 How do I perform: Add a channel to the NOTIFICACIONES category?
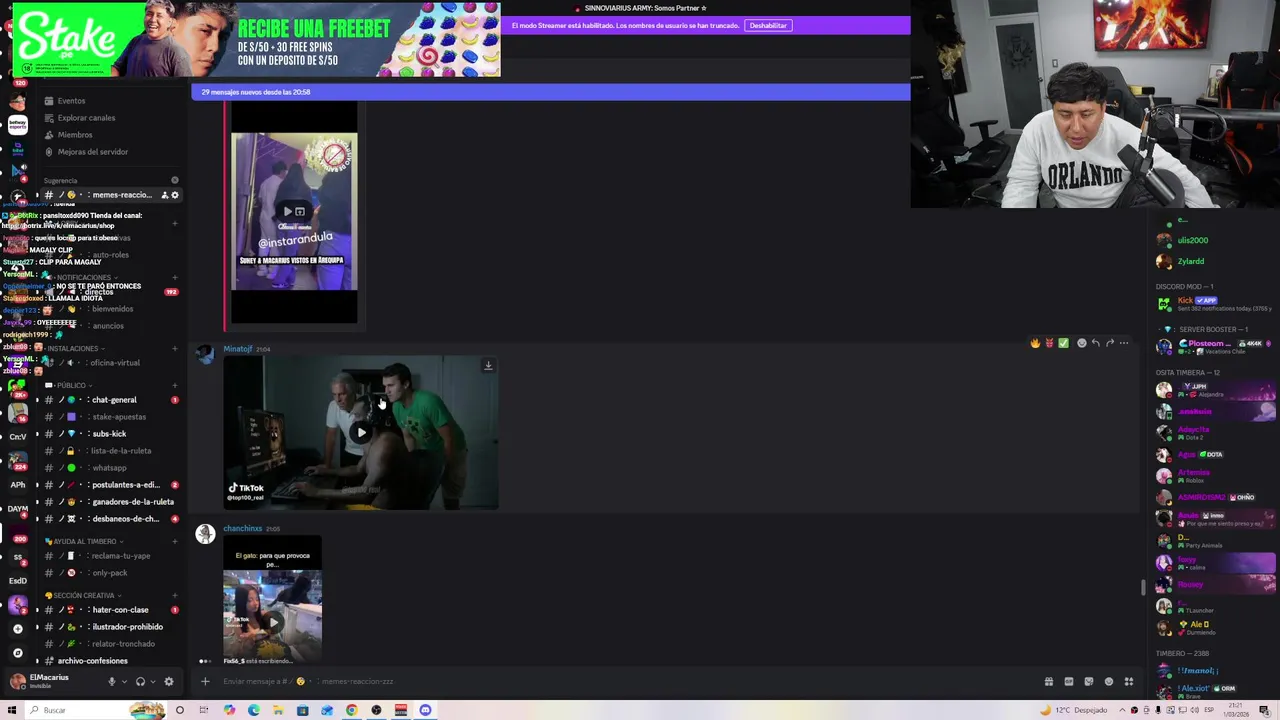click(175, 277)
